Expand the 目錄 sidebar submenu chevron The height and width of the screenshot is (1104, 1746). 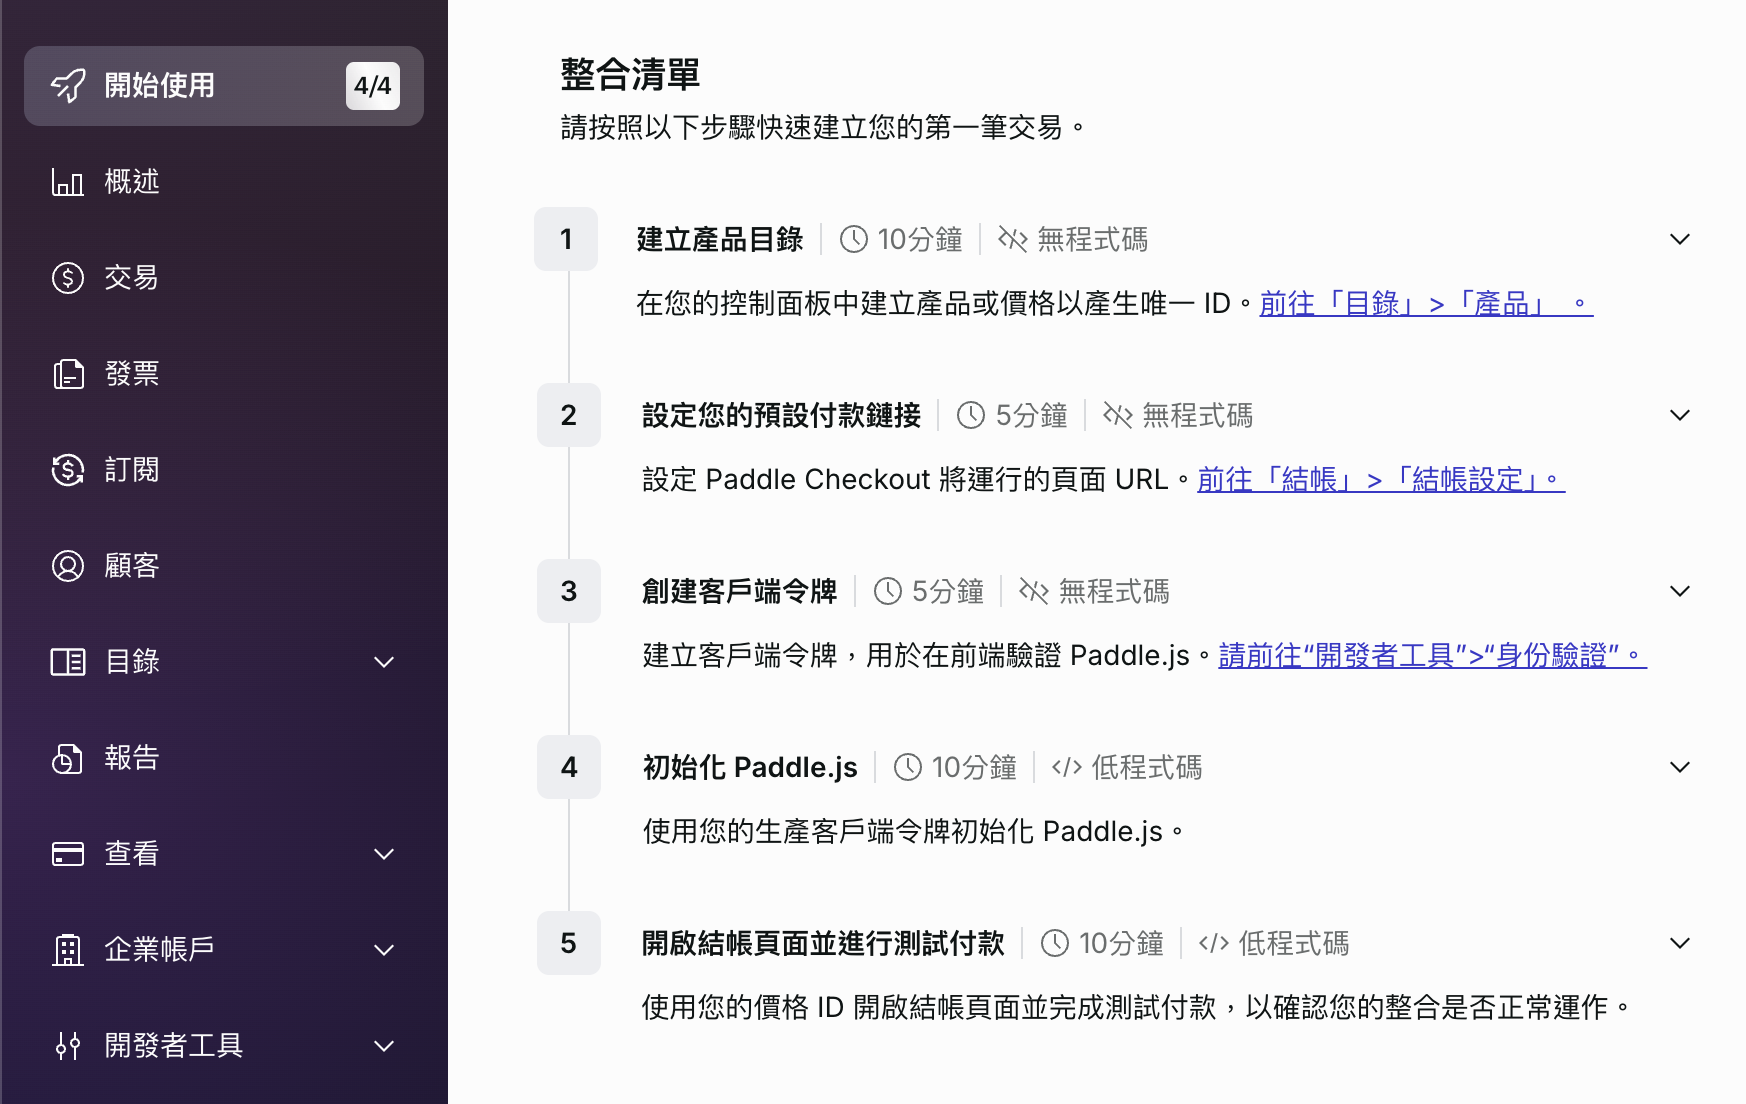[x=384, y=662]
